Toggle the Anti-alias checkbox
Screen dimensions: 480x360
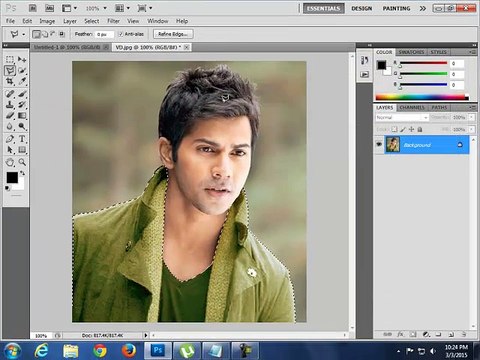(121, 34)
